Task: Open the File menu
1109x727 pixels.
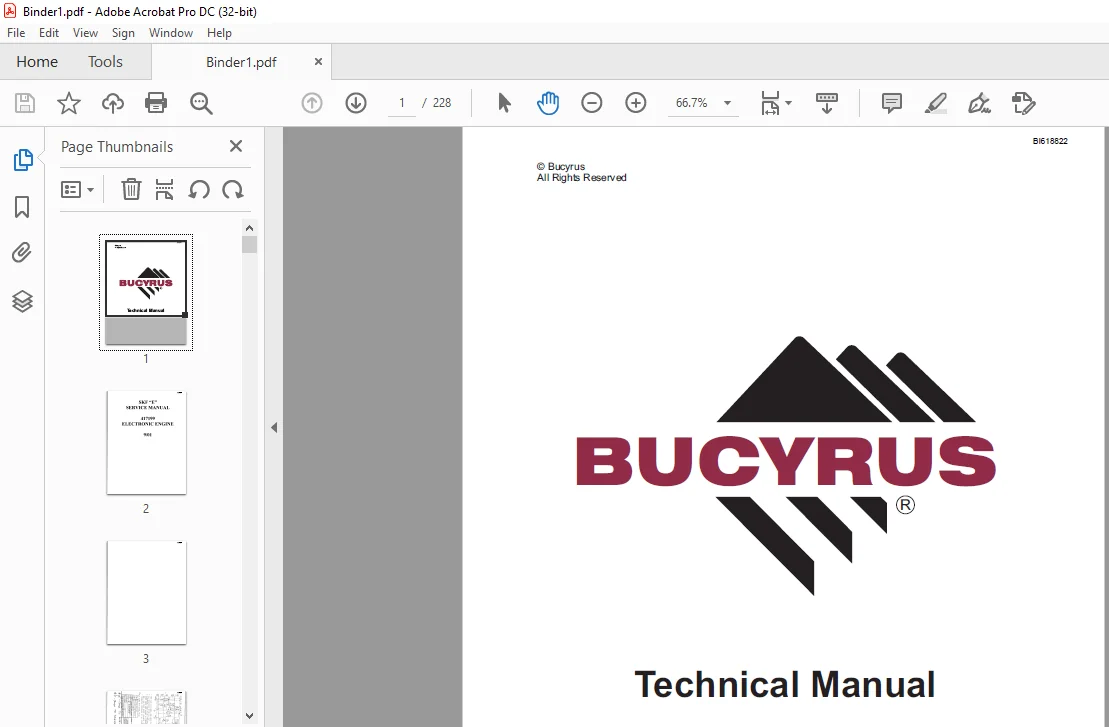Action: [16, 33]
